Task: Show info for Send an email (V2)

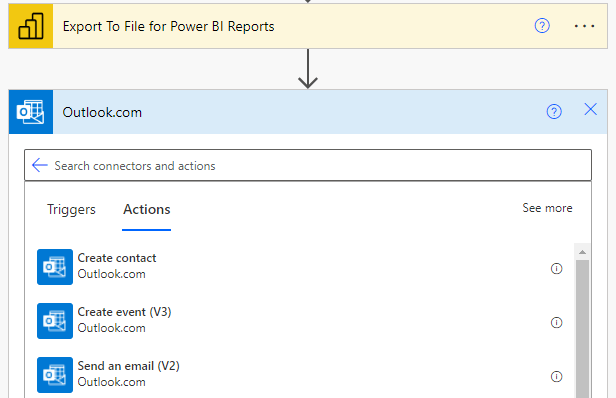Action: (556, 376)
